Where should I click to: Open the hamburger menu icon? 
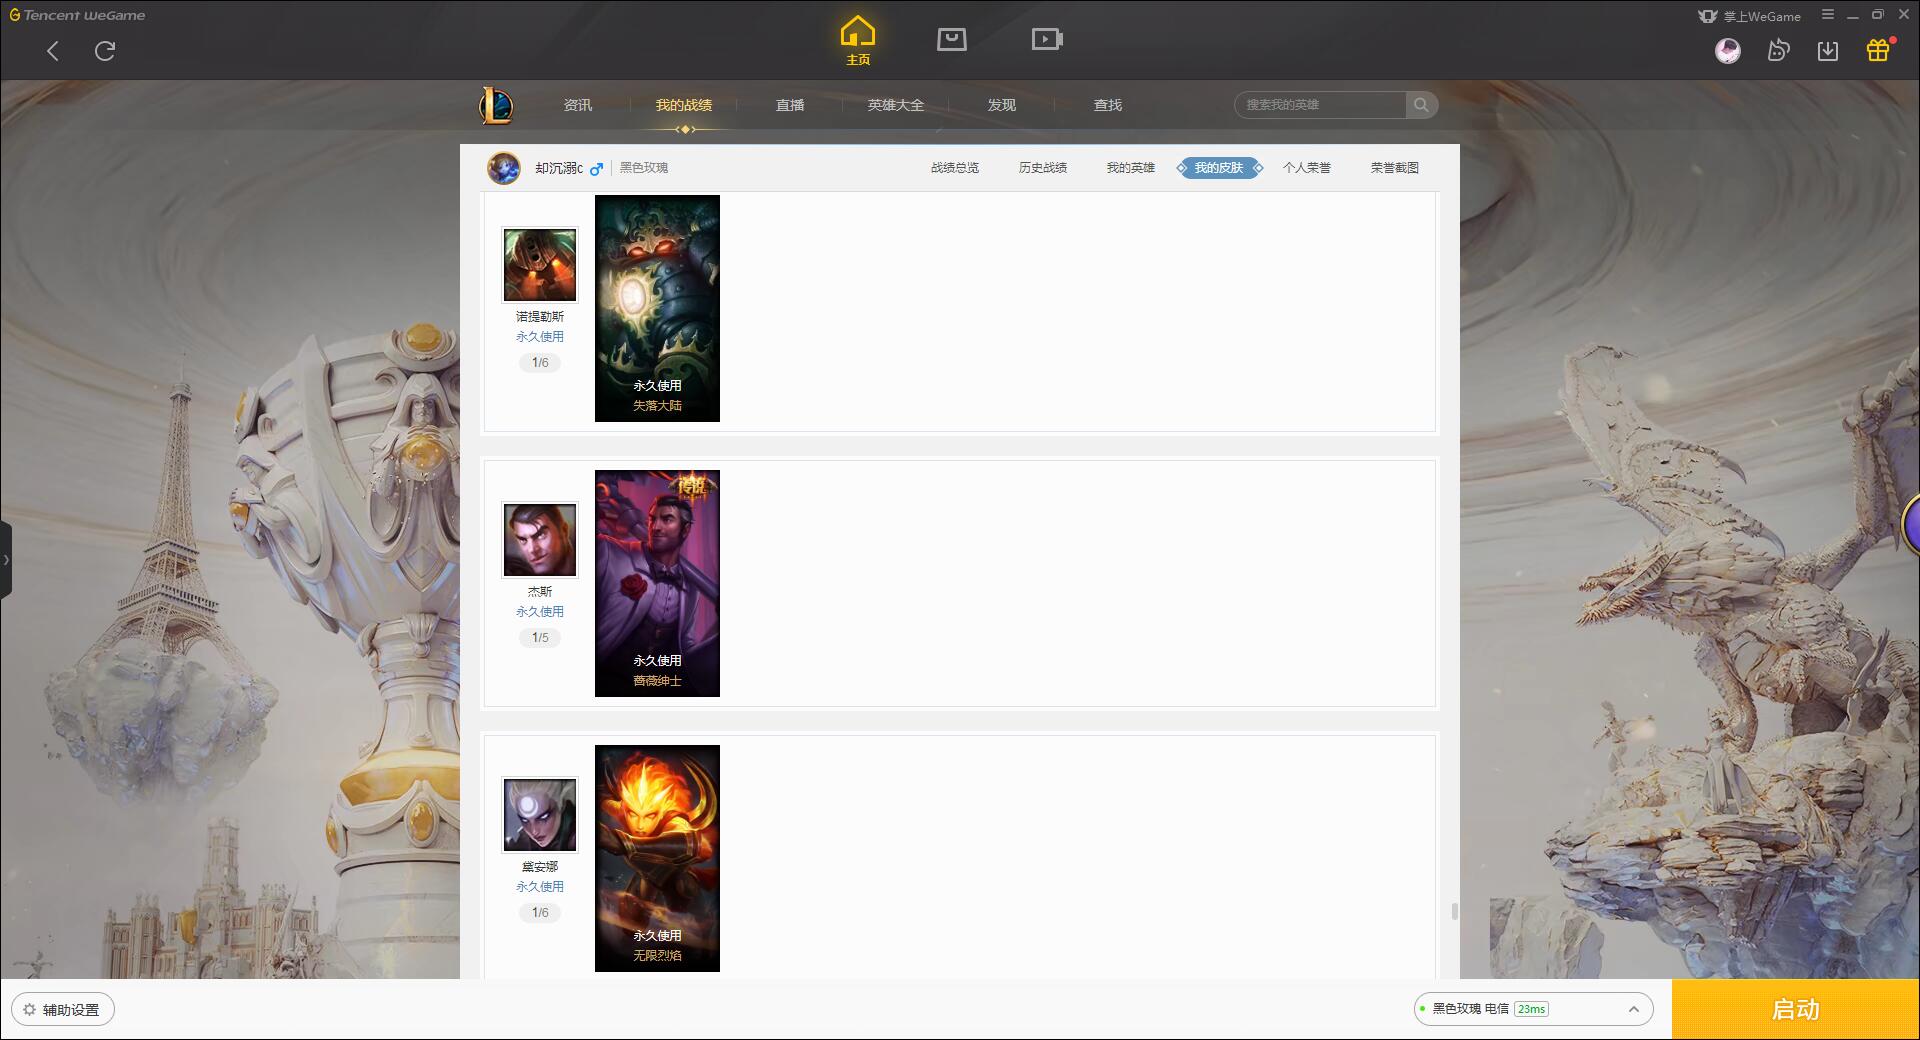1828,15
